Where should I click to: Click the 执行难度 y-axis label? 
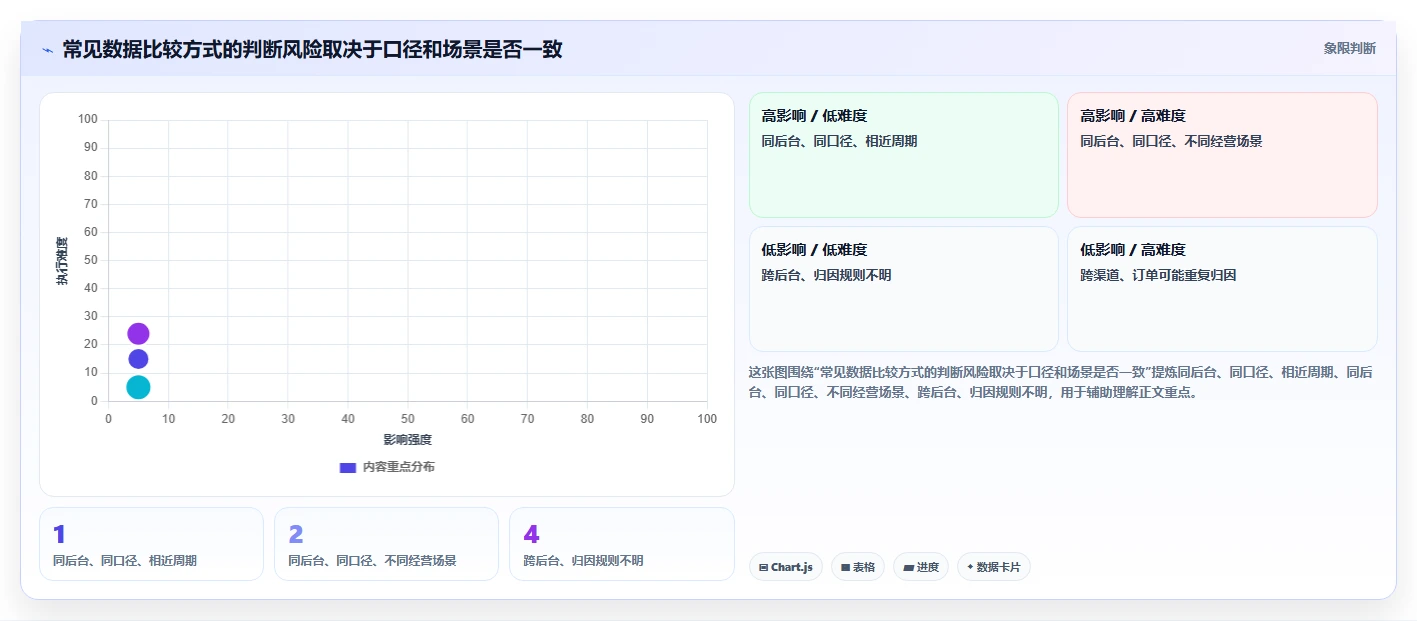click(x=62, y=261)
